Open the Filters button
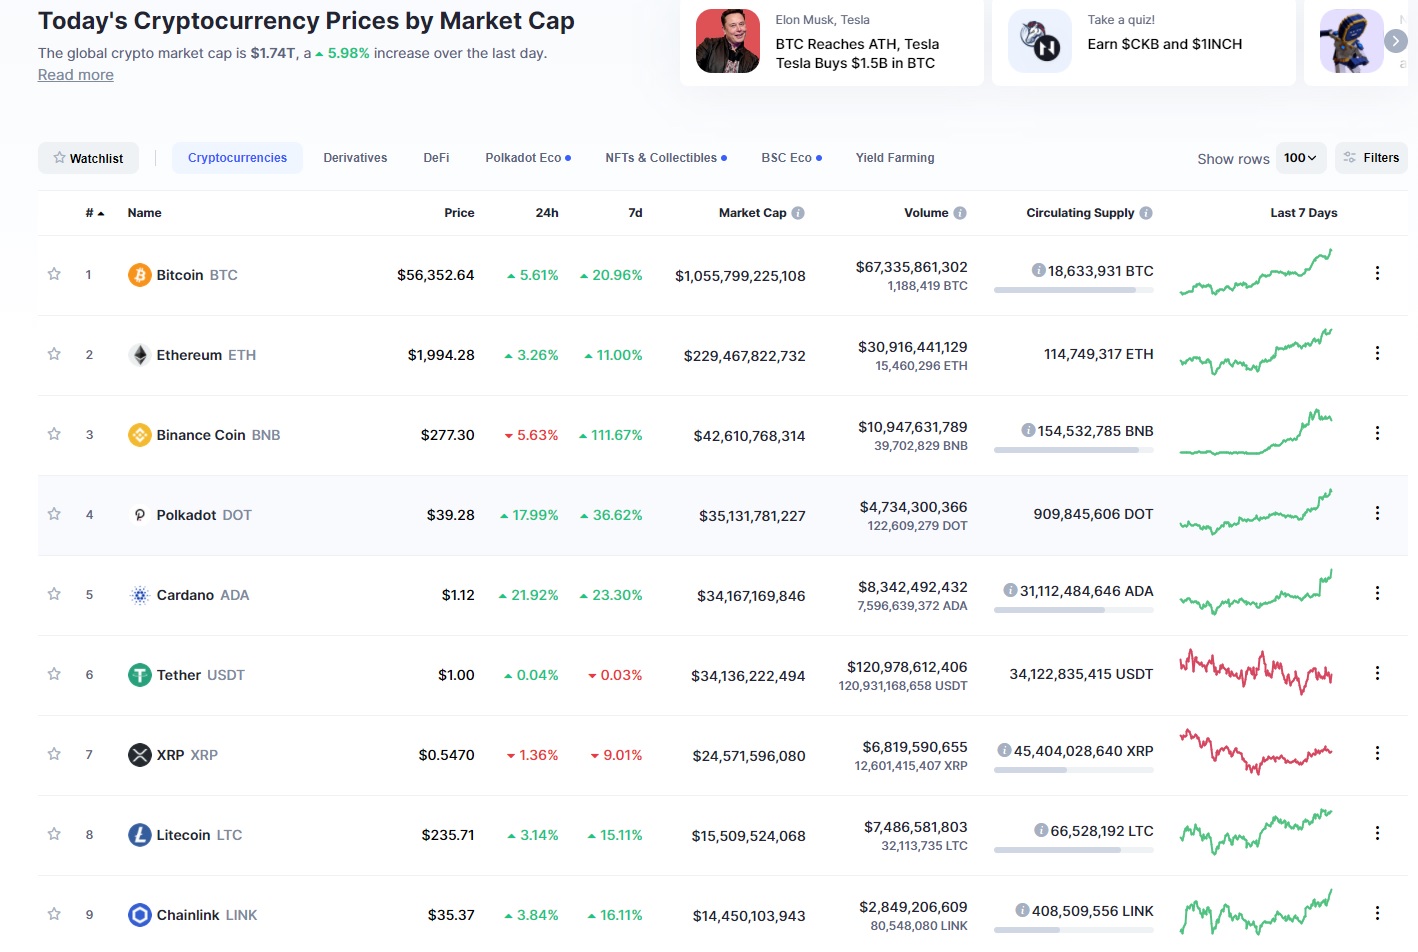This screenshot has height=952, width=1418. tap(1371, 158)
